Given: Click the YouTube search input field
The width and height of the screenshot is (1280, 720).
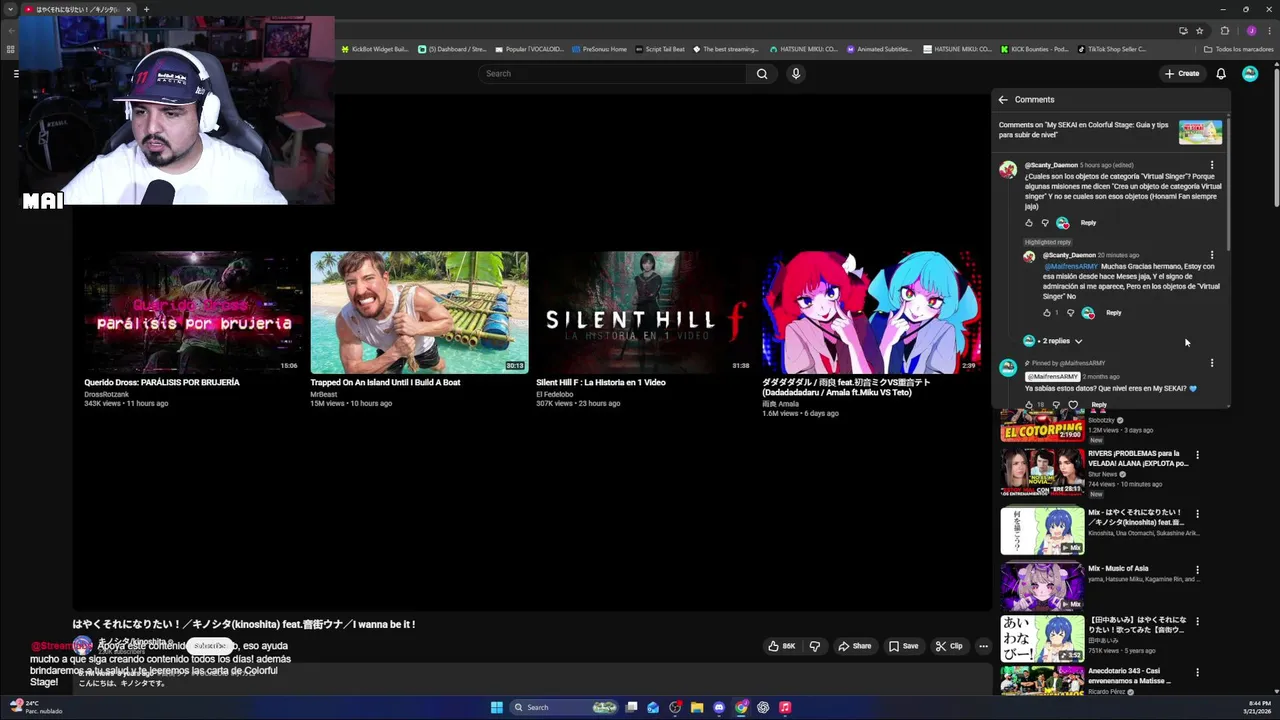Looking at the screenshot, I should (x=612, y=73).
